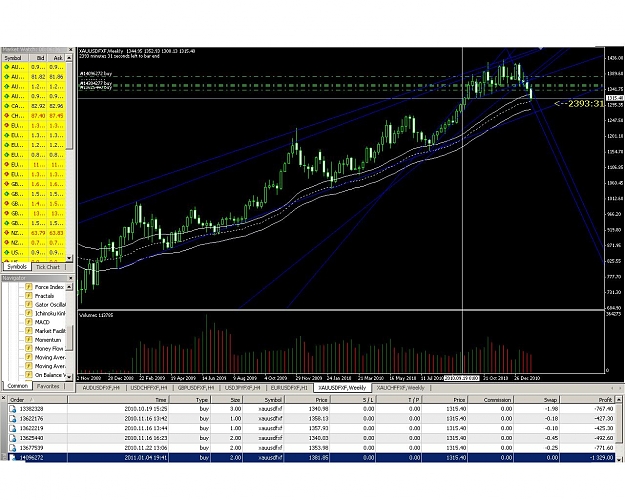Image resolution: width=625 pixels, height=500 pixels.
Task: Open the Favorites tab in Navigator
Action: pyautogui.click(x=48, y=386)
